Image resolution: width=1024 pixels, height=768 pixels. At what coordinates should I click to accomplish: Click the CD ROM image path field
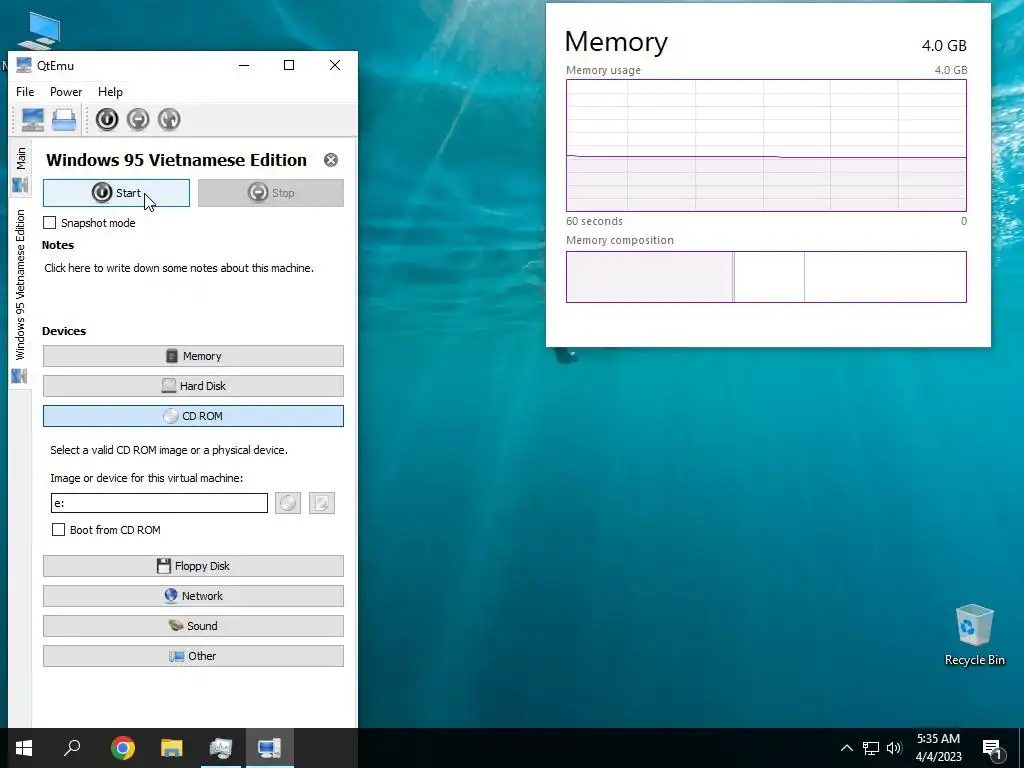(159, 503)
